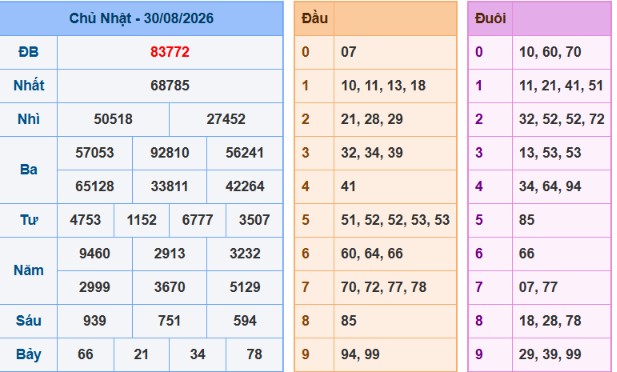The width and height of the screenshot is (617, 372).
Task: Select Đầu values 70, 72, 77, 78
Action: click(x=384, y=287)
